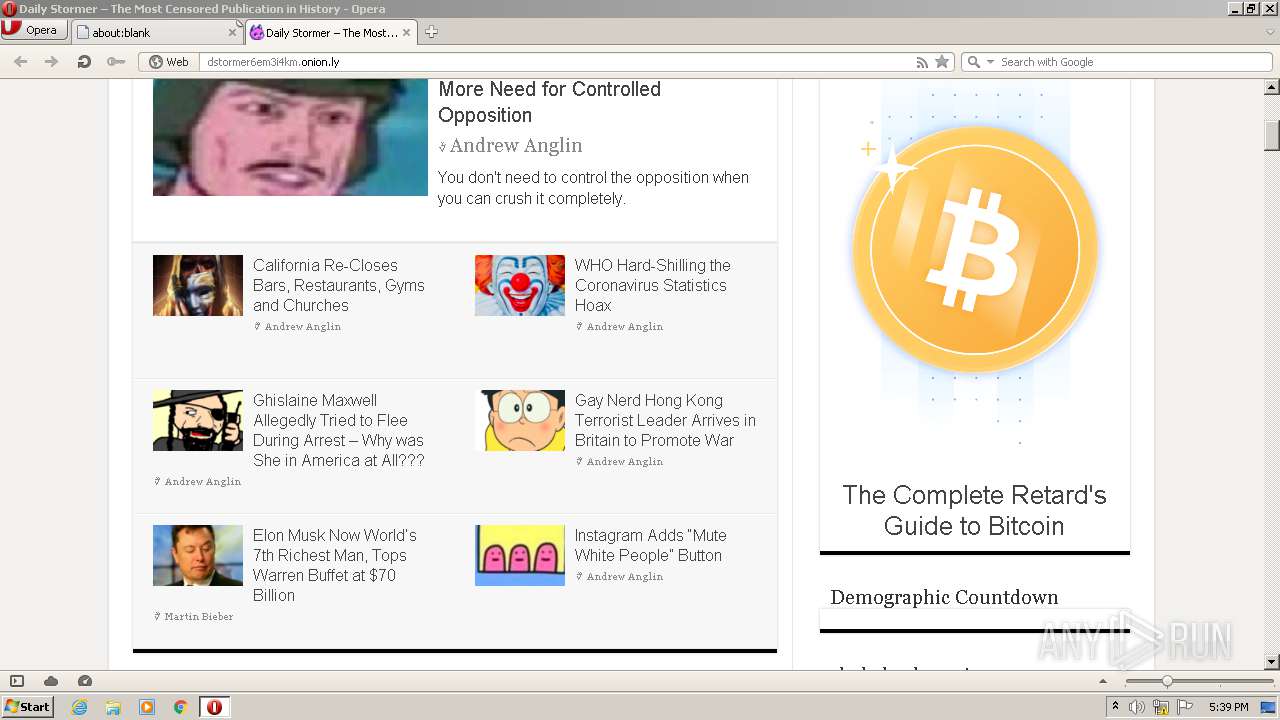Screen dimensions: 1280x720
Task: Click the volume speaker tray icon
Action: click(1137, 707)
